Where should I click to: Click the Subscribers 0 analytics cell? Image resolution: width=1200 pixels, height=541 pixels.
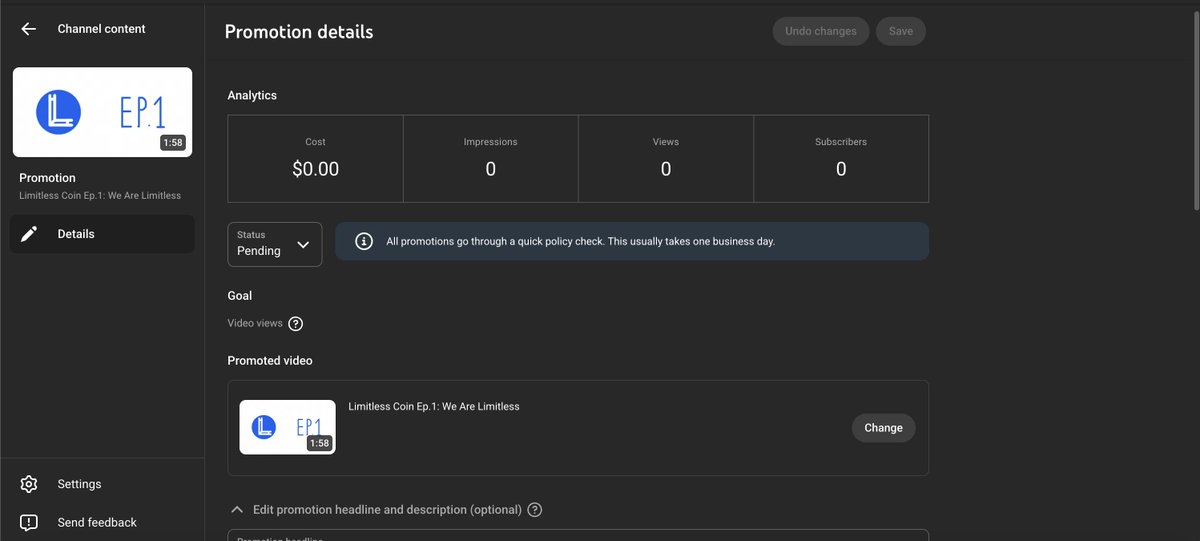tap(841, 159)
